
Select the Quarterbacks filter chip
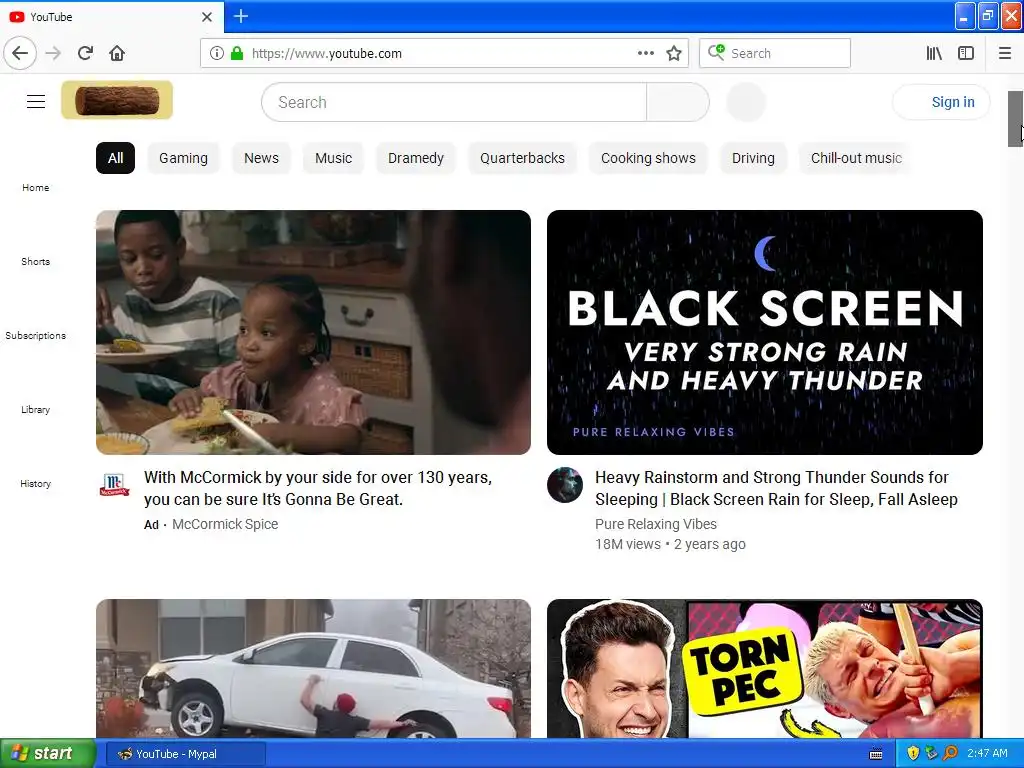coord(522,158)
